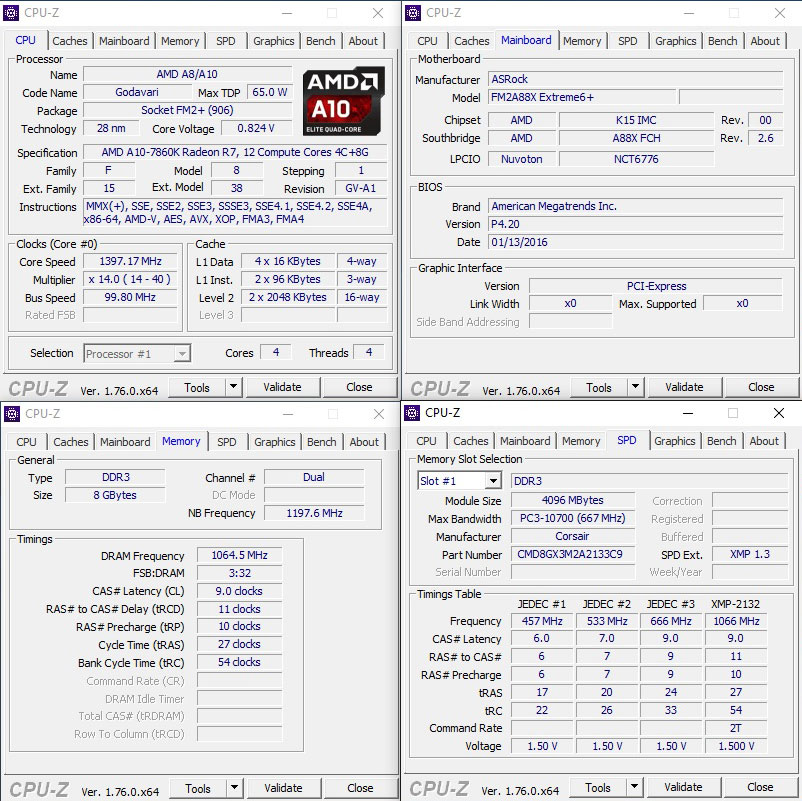Switch to the CPU tab in the Mainboard window
This screenshot has width=802, height=801.
(x=427, y=41)
